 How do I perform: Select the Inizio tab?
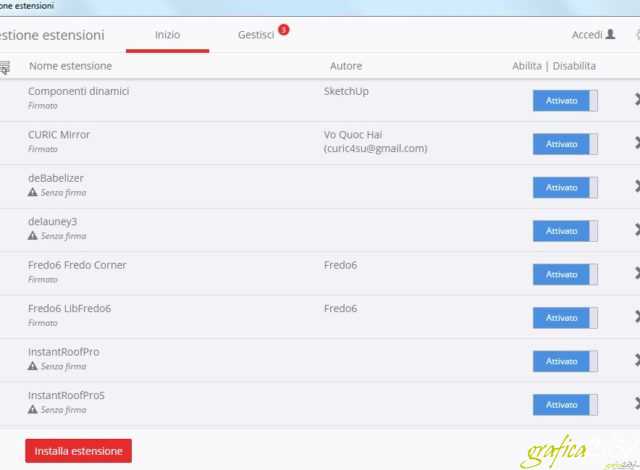coord(167,34)
